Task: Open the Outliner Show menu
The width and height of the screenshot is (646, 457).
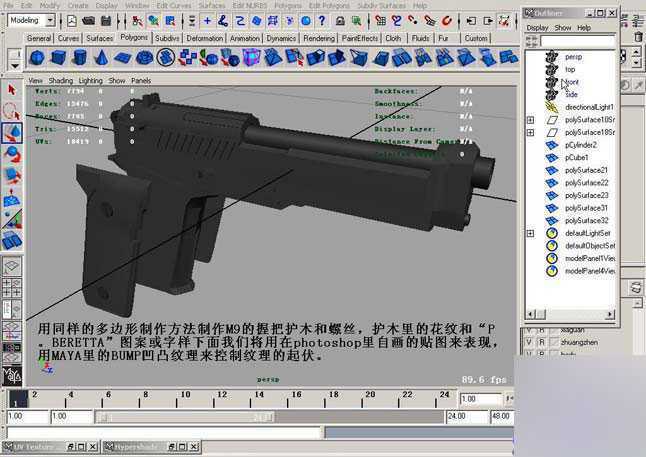Action: [x=563, y=28]
